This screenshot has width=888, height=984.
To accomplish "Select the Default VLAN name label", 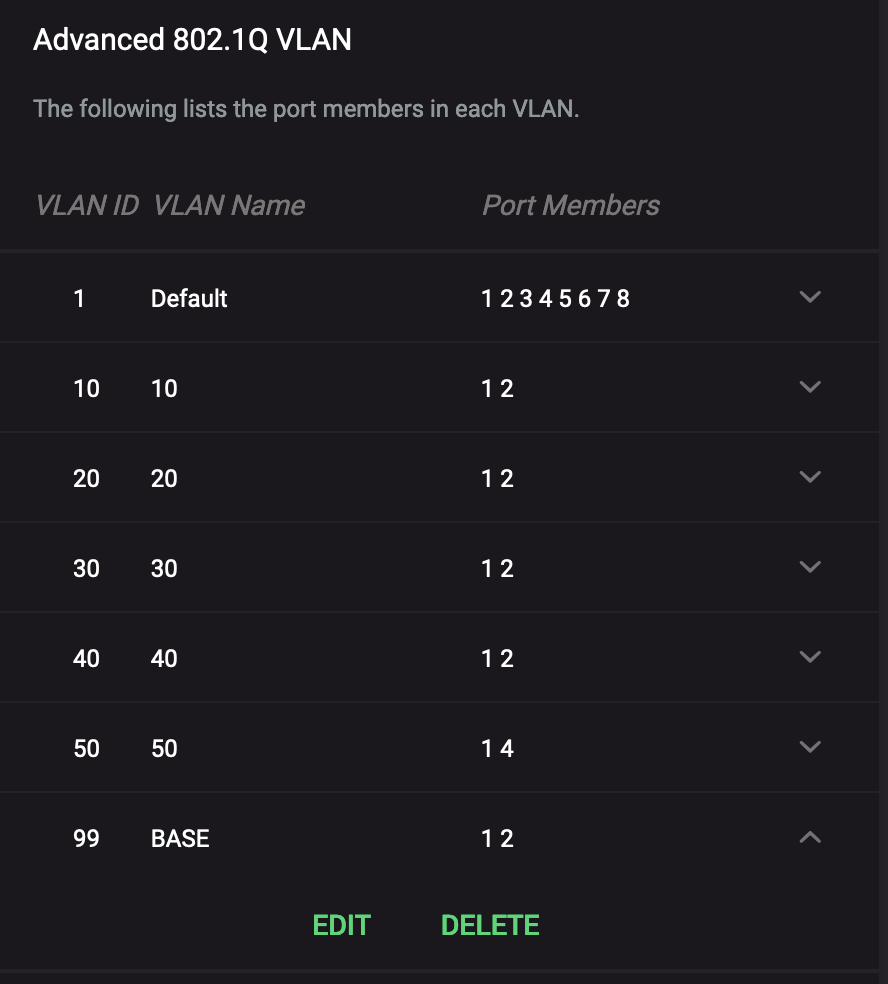I will pyautogui.click(x=189, y=298).
